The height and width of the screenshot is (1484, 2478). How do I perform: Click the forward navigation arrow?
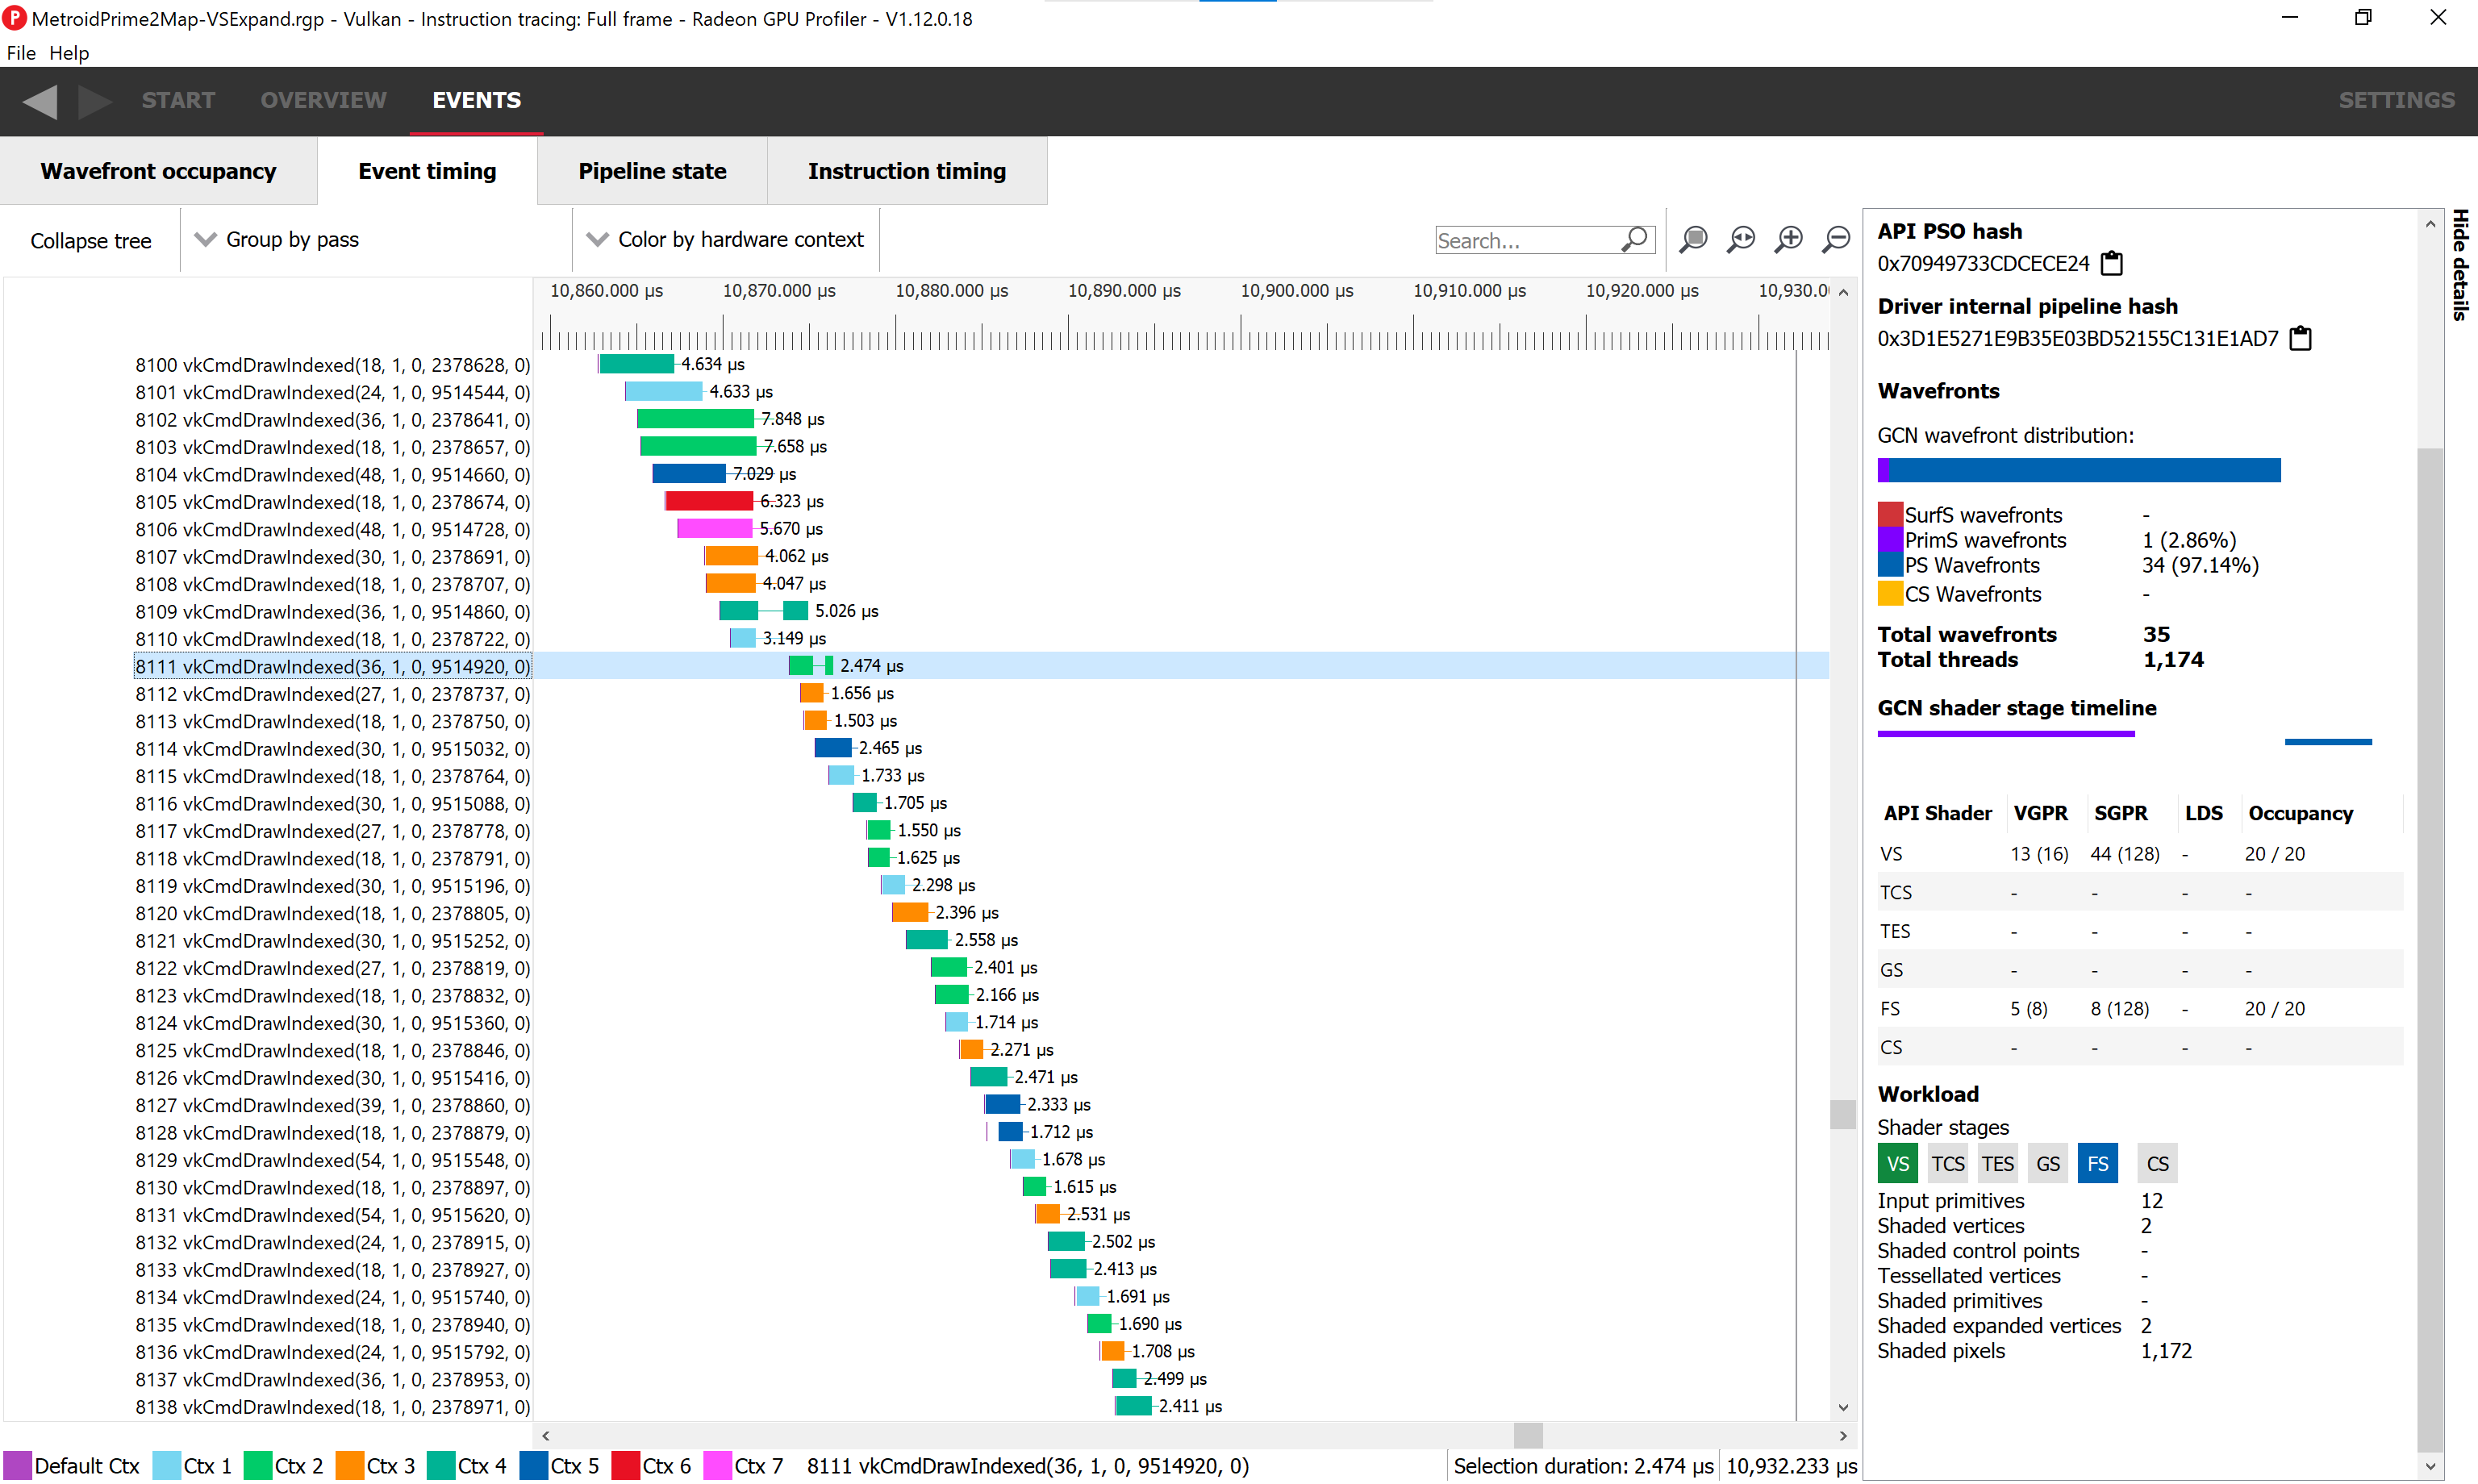point(94,101)
